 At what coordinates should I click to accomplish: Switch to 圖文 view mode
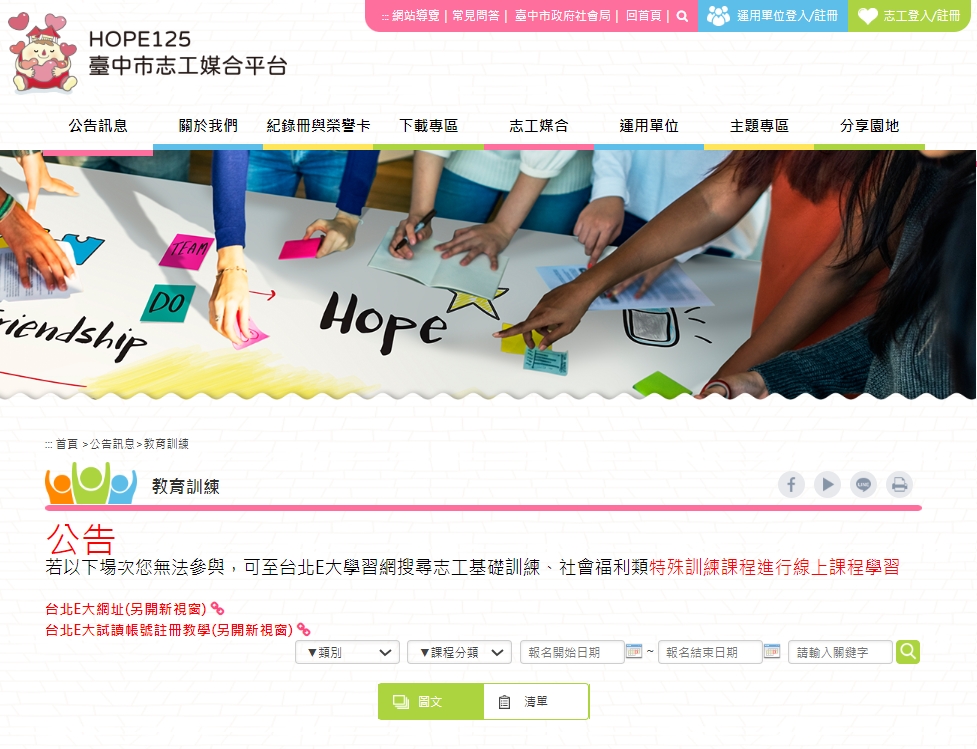point(431,702)
